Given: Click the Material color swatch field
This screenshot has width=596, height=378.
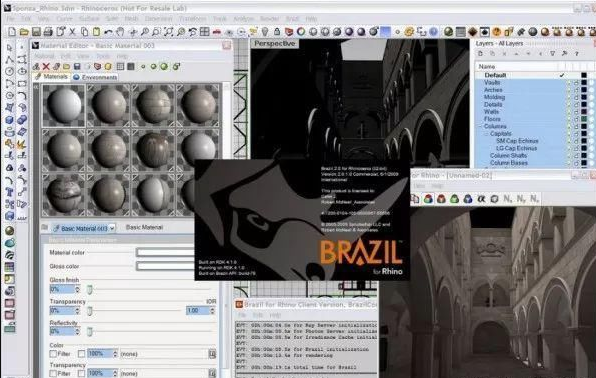Looking at the screenshot, I should click(165, 252).
